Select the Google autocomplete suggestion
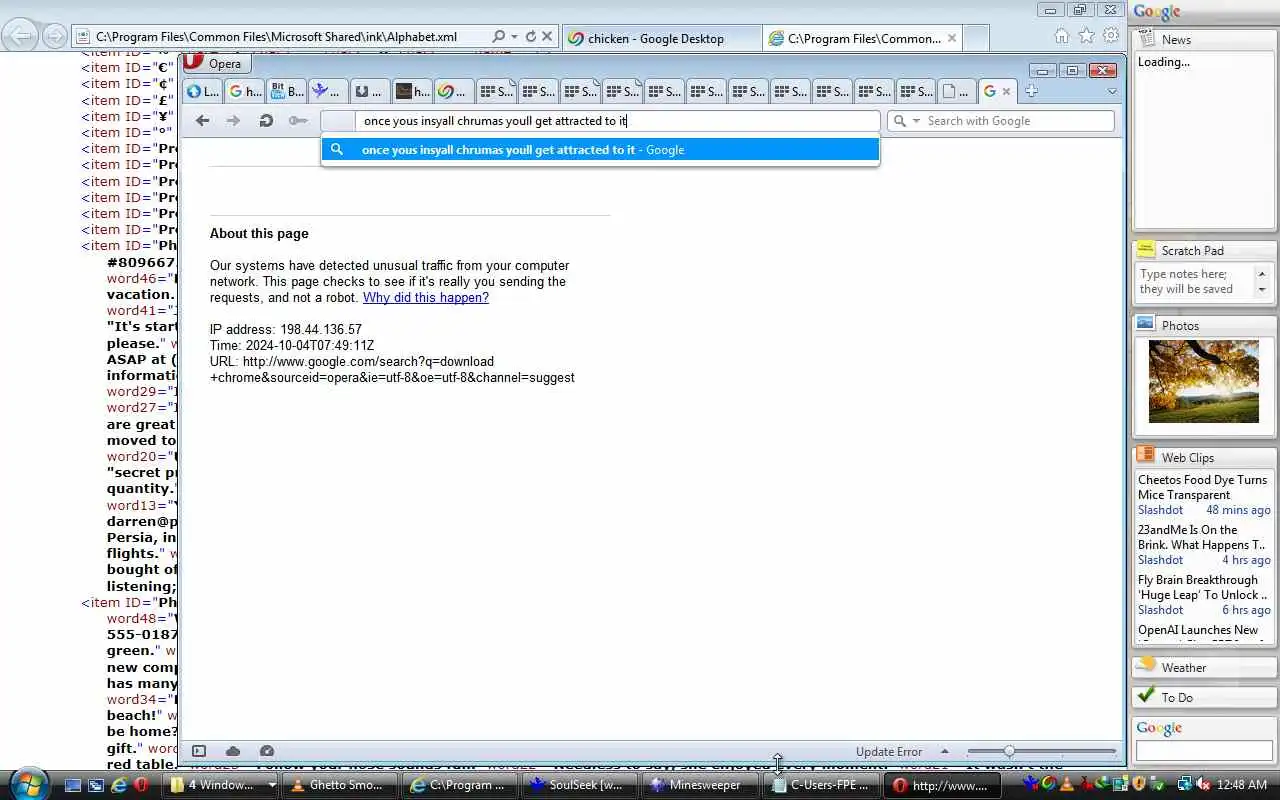 [600, 150]
